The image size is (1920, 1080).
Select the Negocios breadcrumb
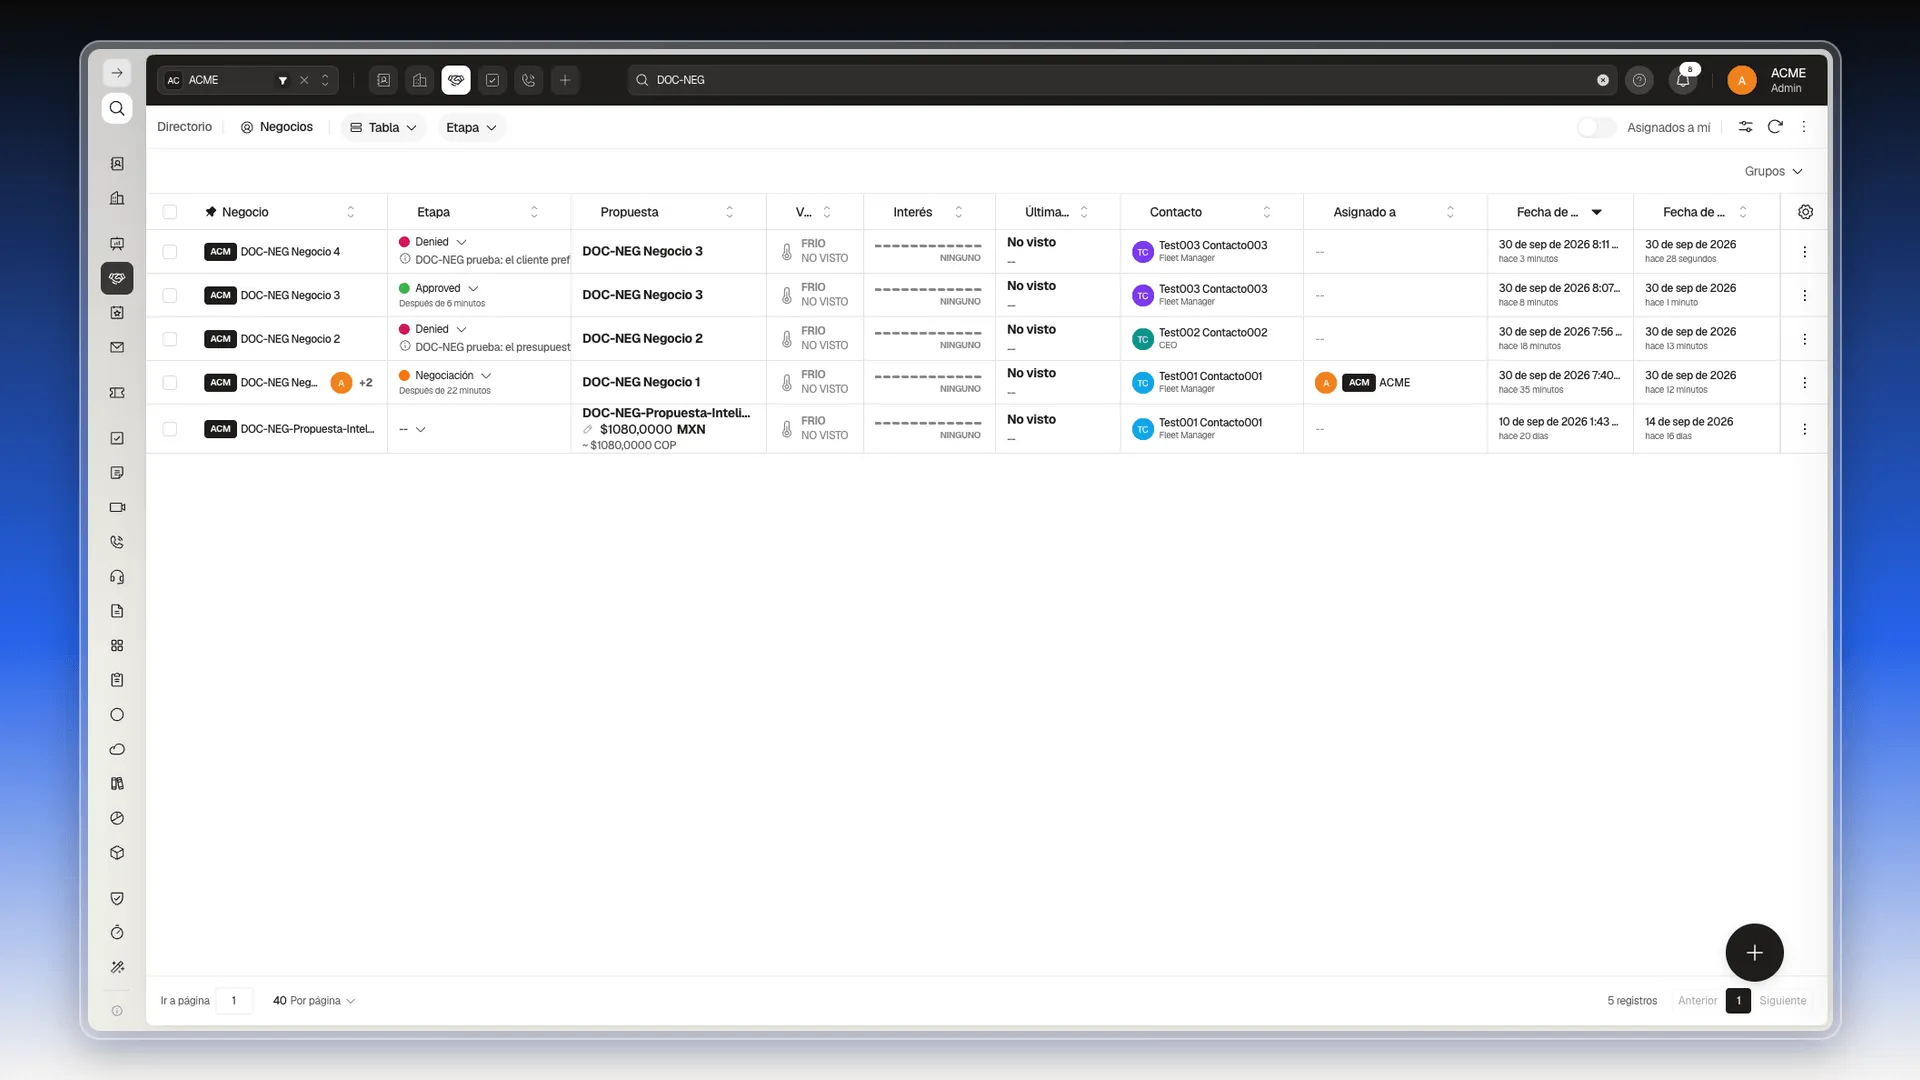[277, 127]
